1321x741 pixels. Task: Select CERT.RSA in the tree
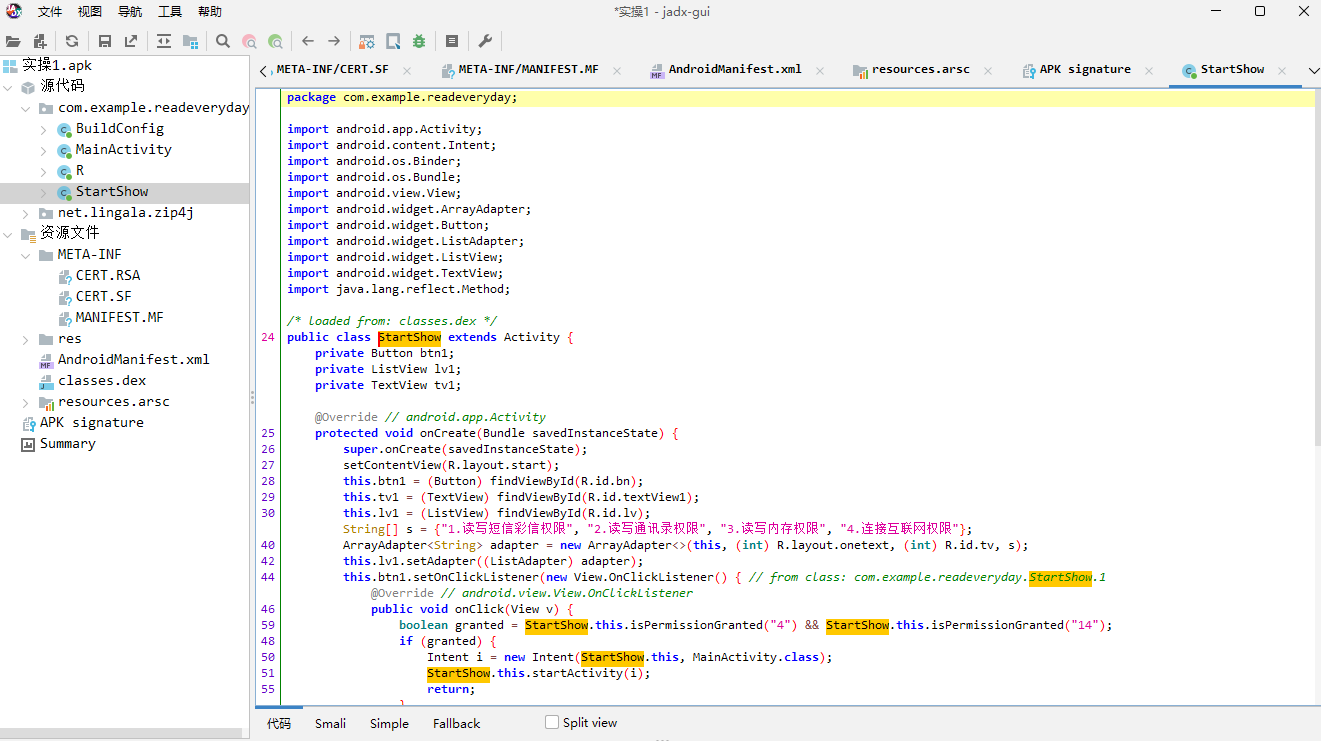pos(108,275)
